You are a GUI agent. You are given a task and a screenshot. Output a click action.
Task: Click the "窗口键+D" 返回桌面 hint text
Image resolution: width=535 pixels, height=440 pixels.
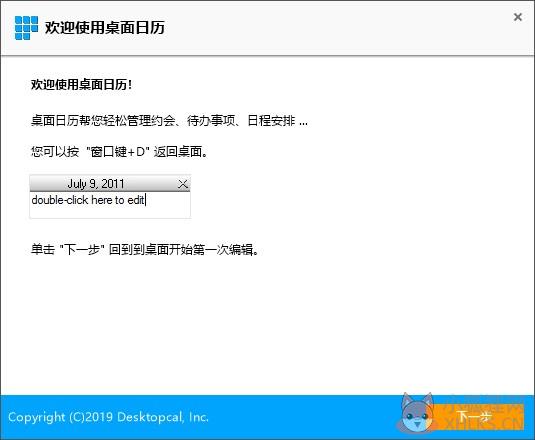click(x=119, y=151)
